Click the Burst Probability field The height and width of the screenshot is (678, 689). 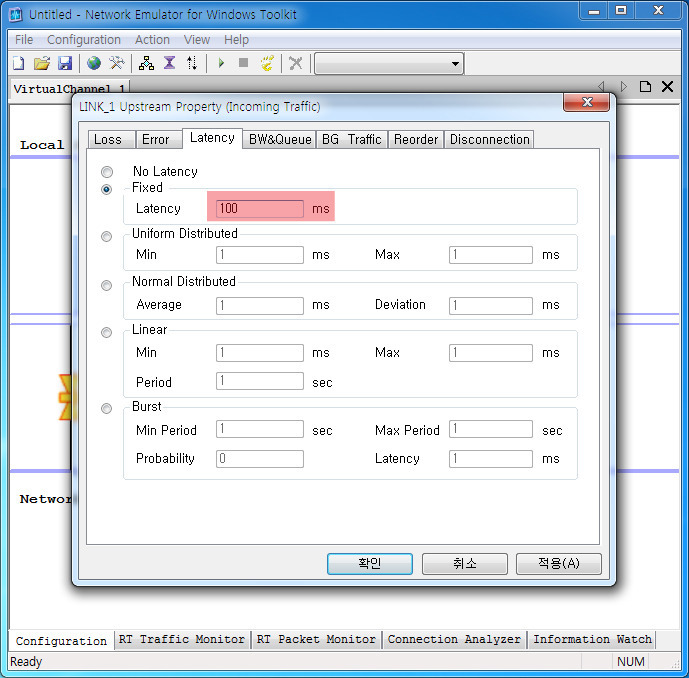click(260, 459)
